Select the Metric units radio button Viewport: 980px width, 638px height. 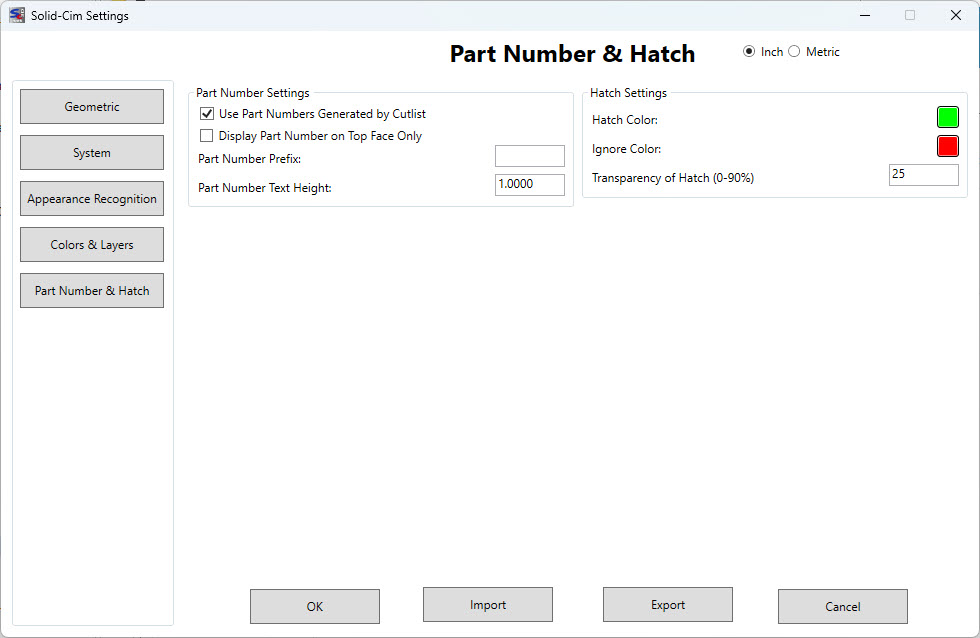(794, 51)
